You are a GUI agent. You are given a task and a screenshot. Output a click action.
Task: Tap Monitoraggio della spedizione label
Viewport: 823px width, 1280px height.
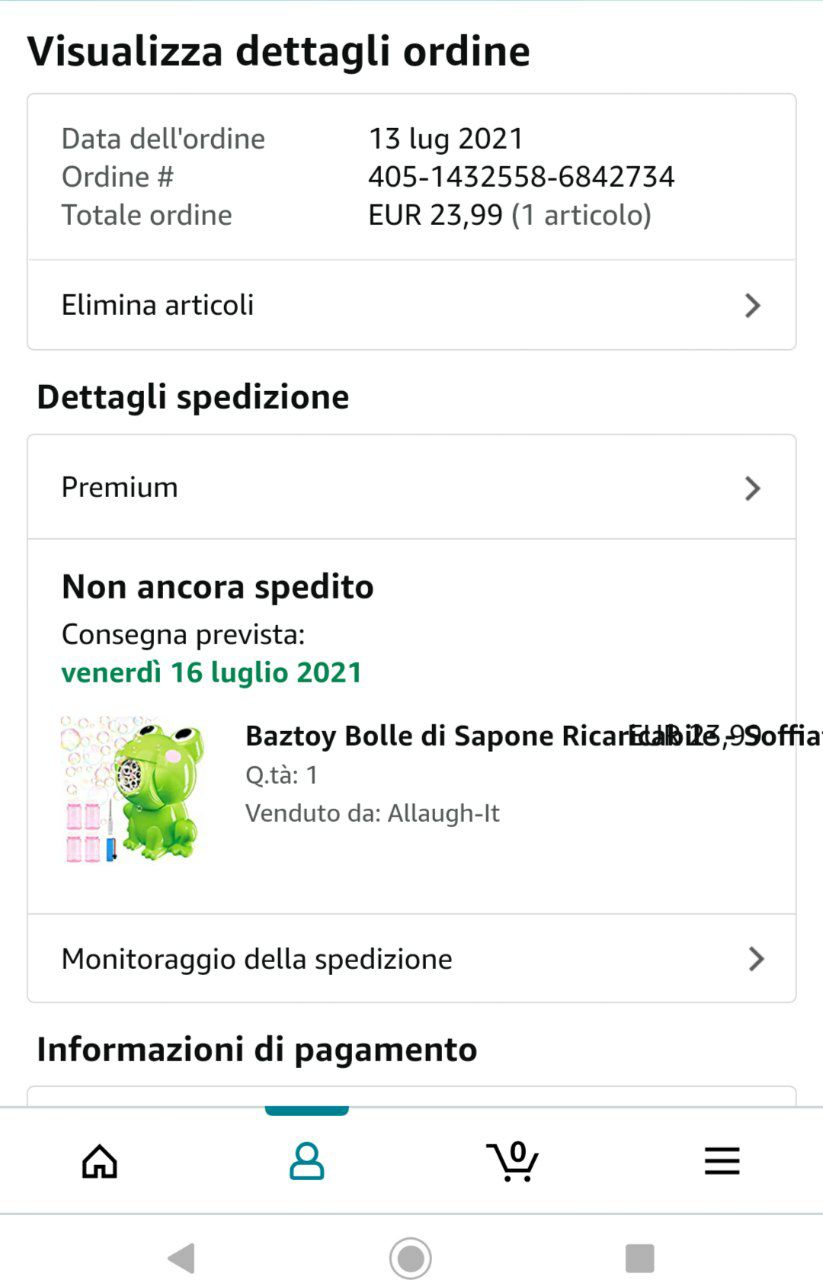point(257,960)
